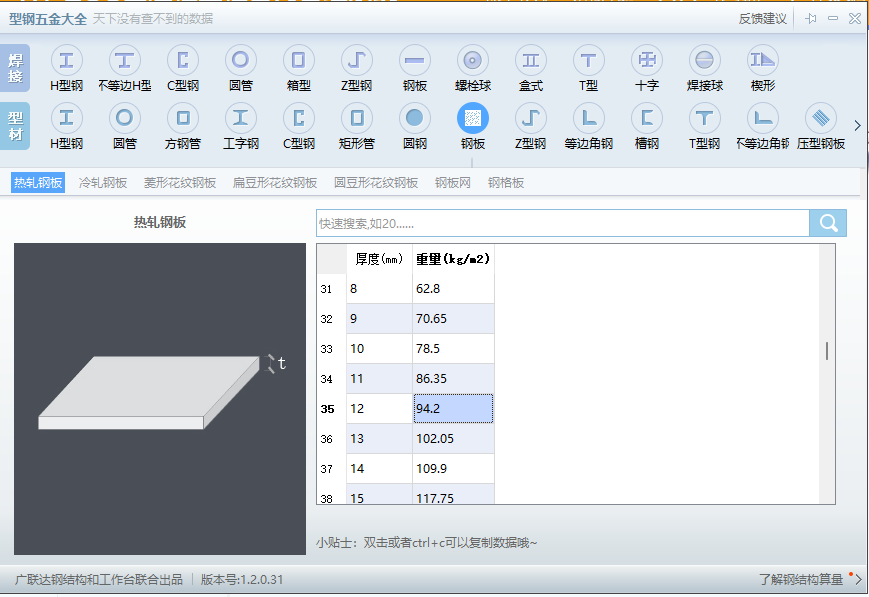
Task: Select weight cell 86.35
Action: [453, 379]
